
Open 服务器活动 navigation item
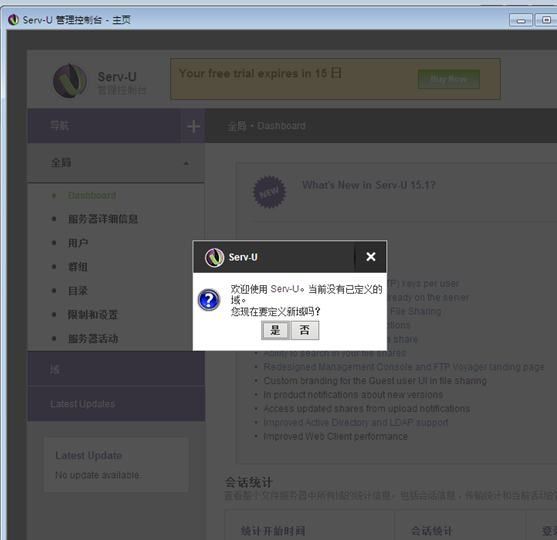click(x=93, y=339)
